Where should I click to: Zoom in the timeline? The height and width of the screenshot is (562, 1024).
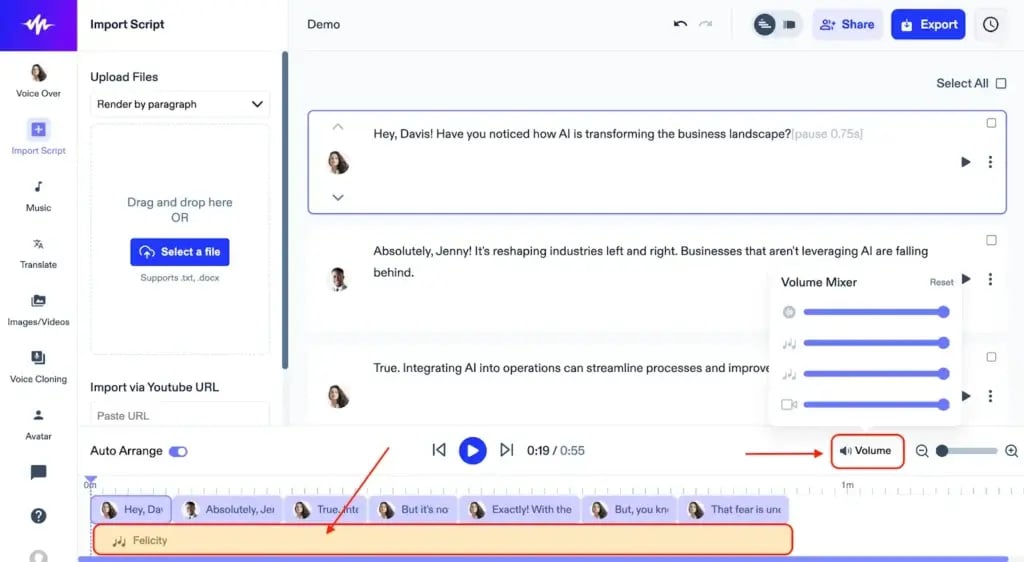tap(1011, 451)
